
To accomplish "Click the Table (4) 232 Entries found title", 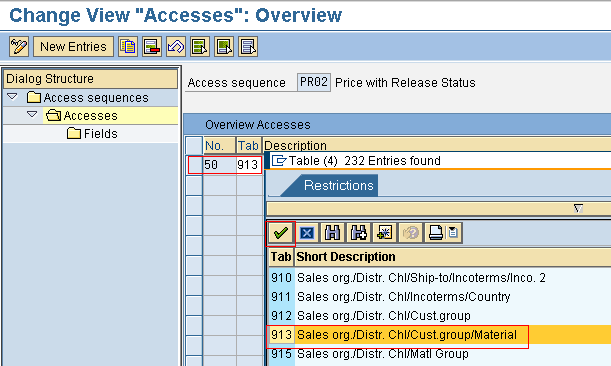I will (x=364, y=161).
